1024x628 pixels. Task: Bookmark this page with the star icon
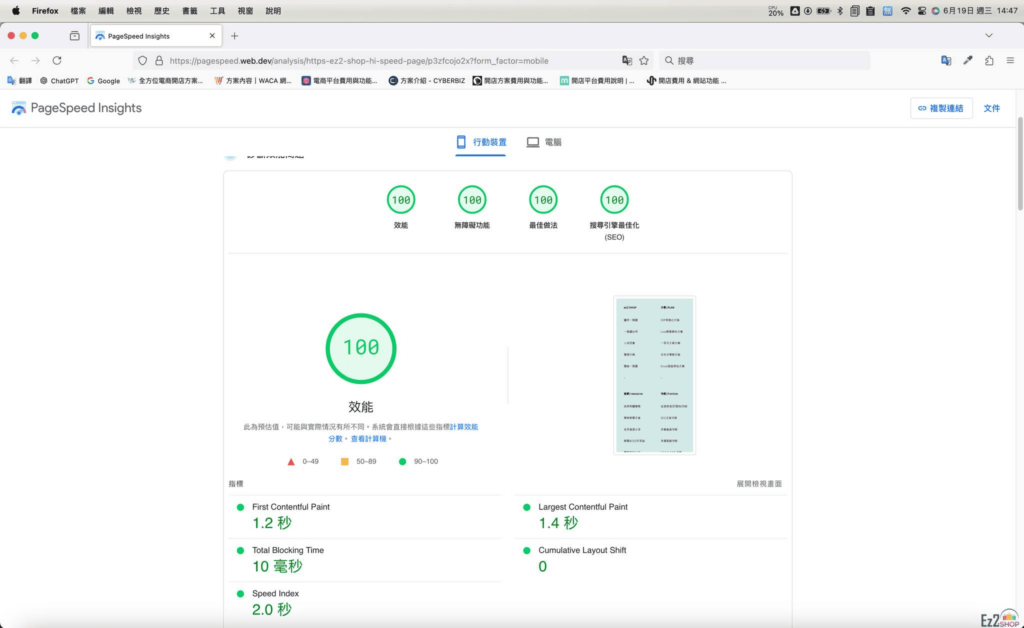644,61
